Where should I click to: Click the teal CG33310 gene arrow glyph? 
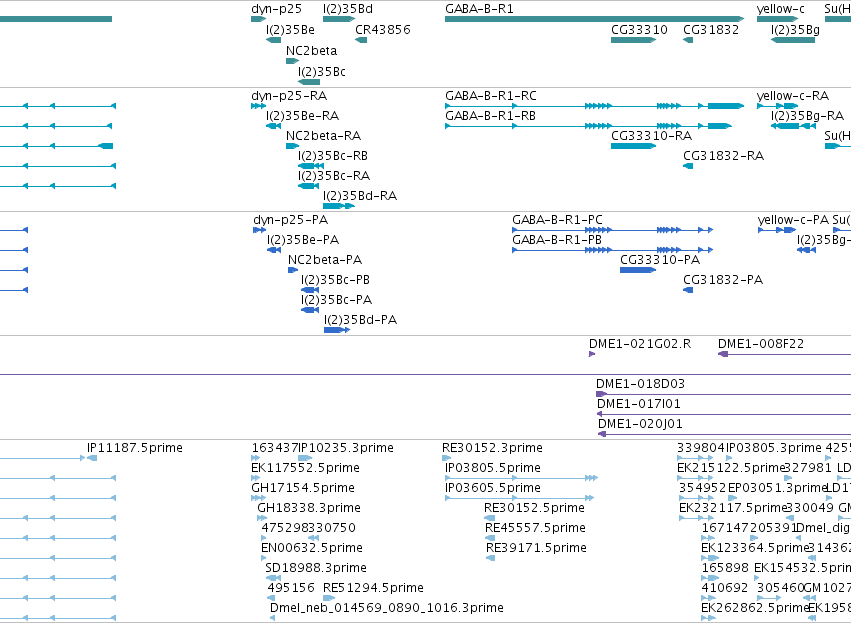[633, 40]
